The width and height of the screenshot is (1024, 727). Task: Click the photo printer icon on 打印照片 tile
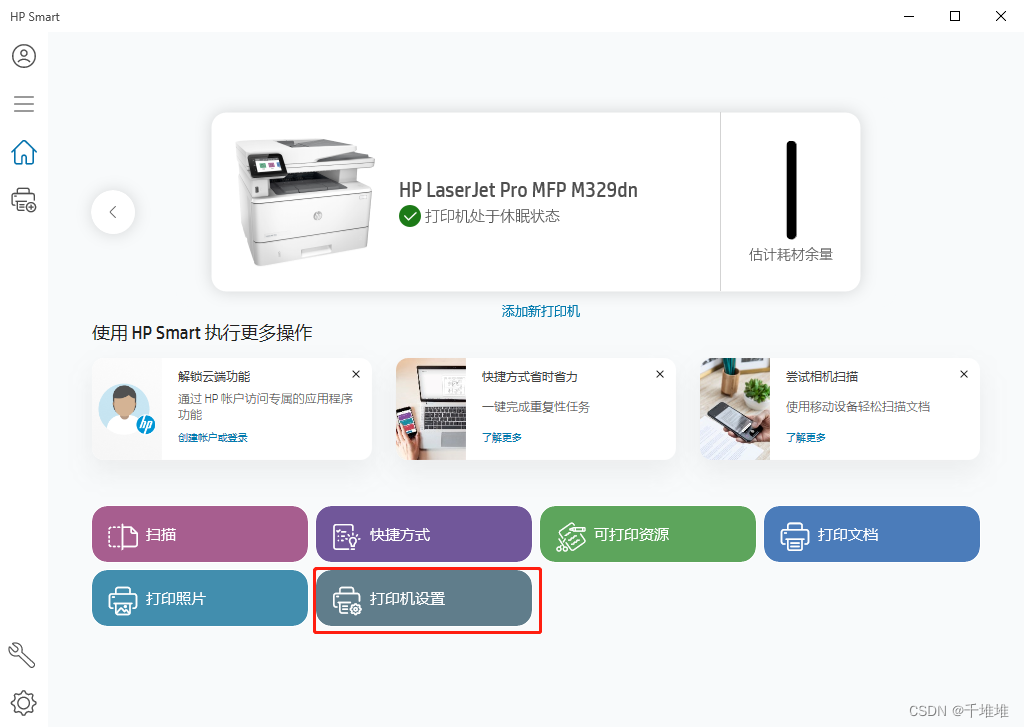(x=123, y=601)
